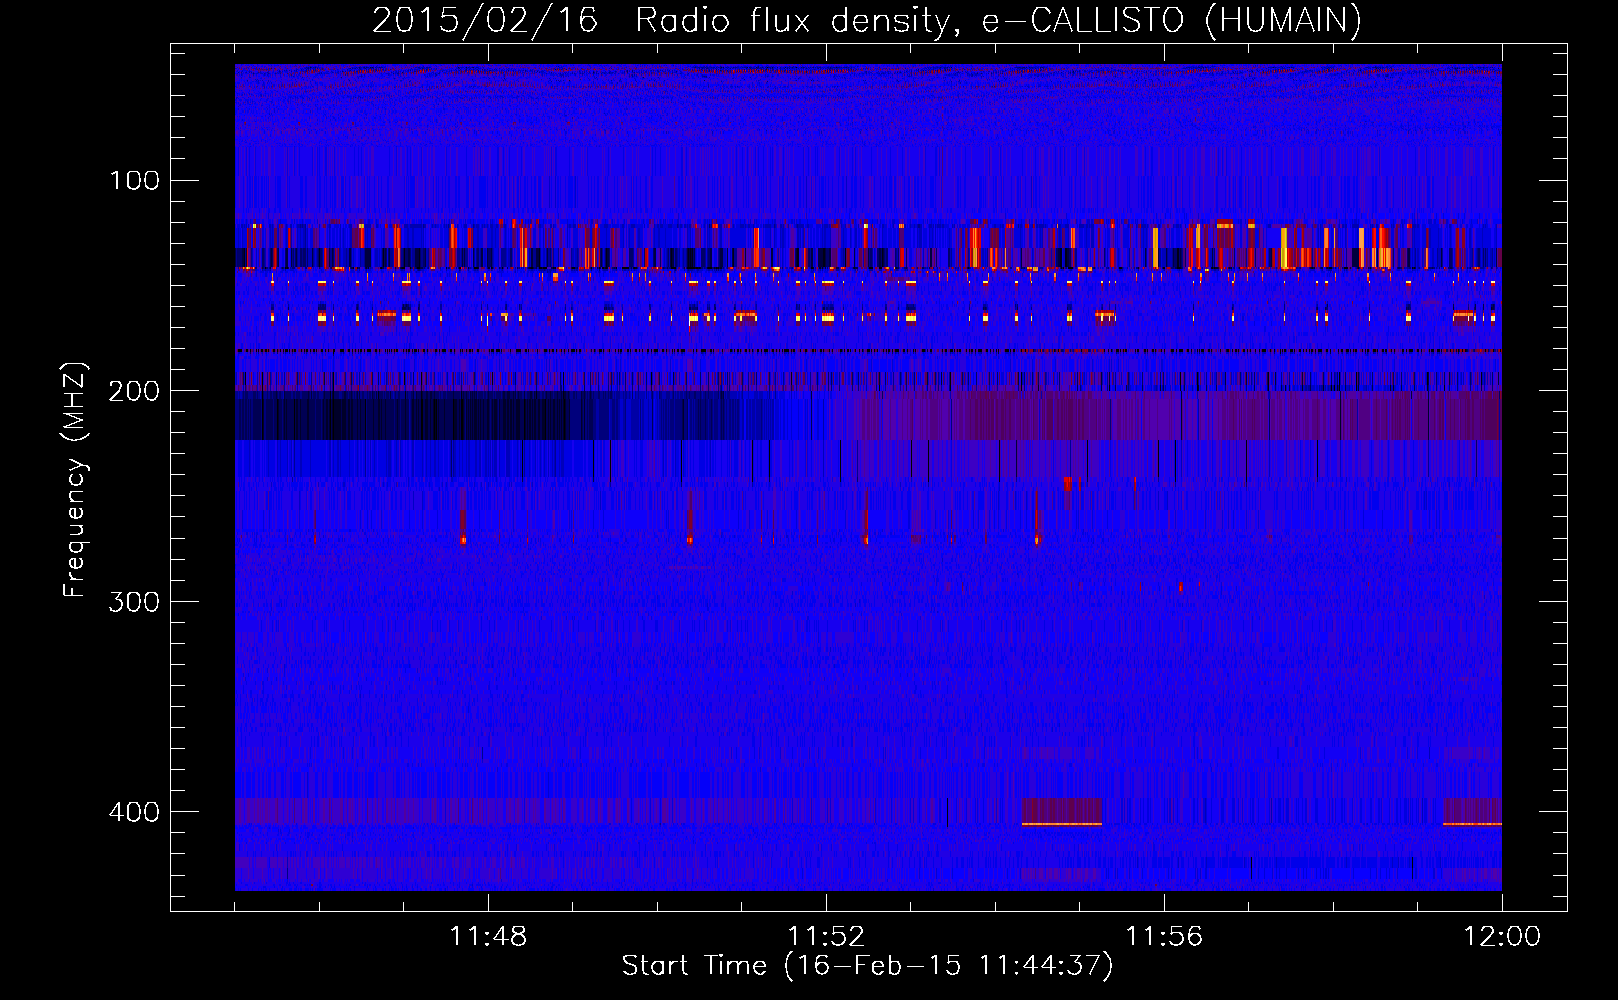Click the 'Start Time (16-Feb-15 11:44:37)' label
The image size is (1618, 1000).
[867, 966]
